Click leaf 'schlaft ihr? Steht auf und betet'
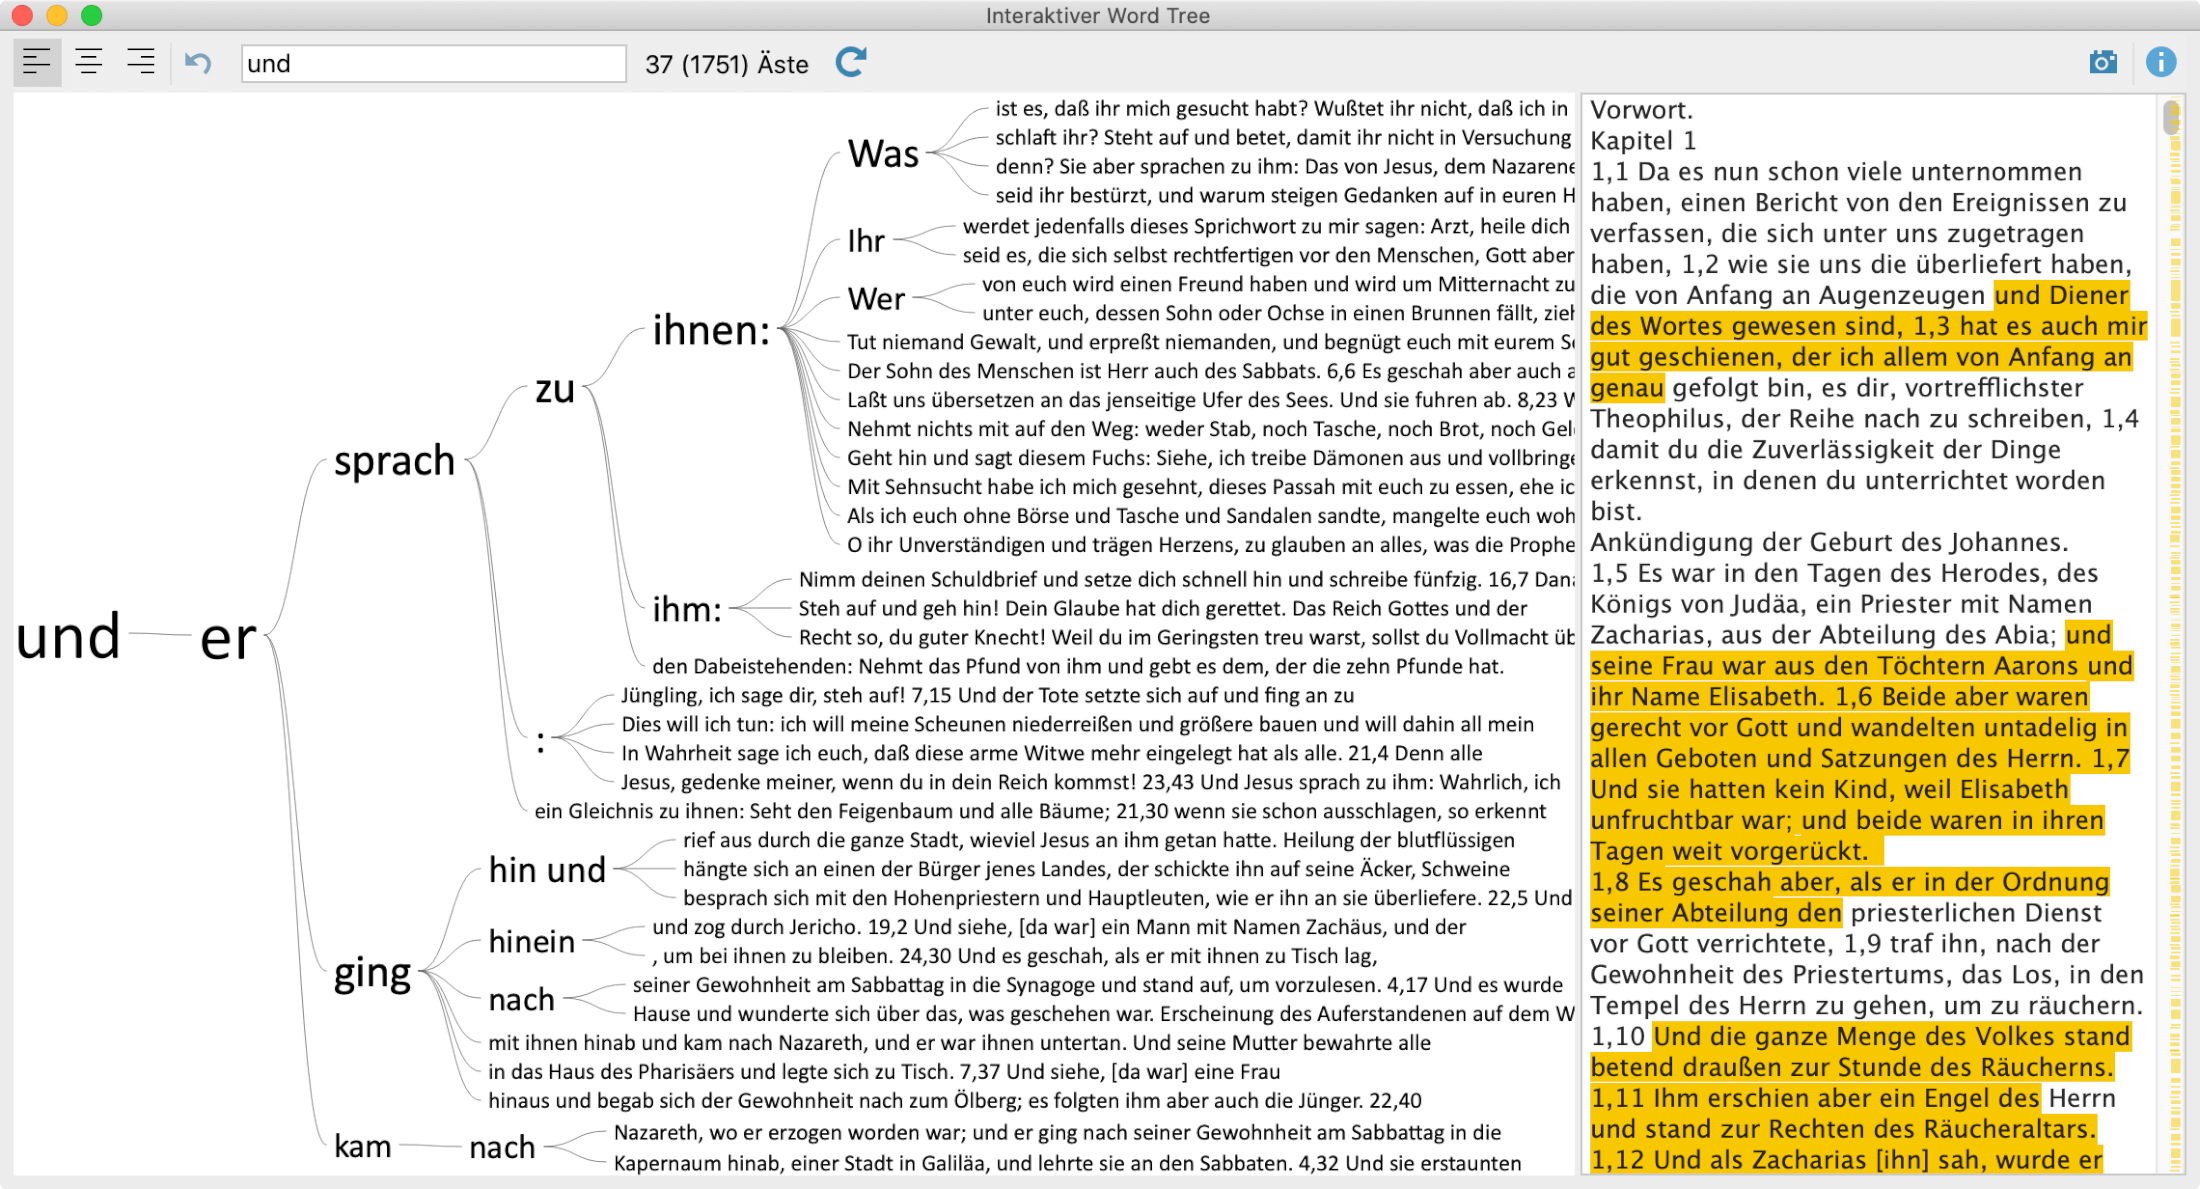Image resolution: width=2200 pixels, height=1189 pixels. [1283, 137]
